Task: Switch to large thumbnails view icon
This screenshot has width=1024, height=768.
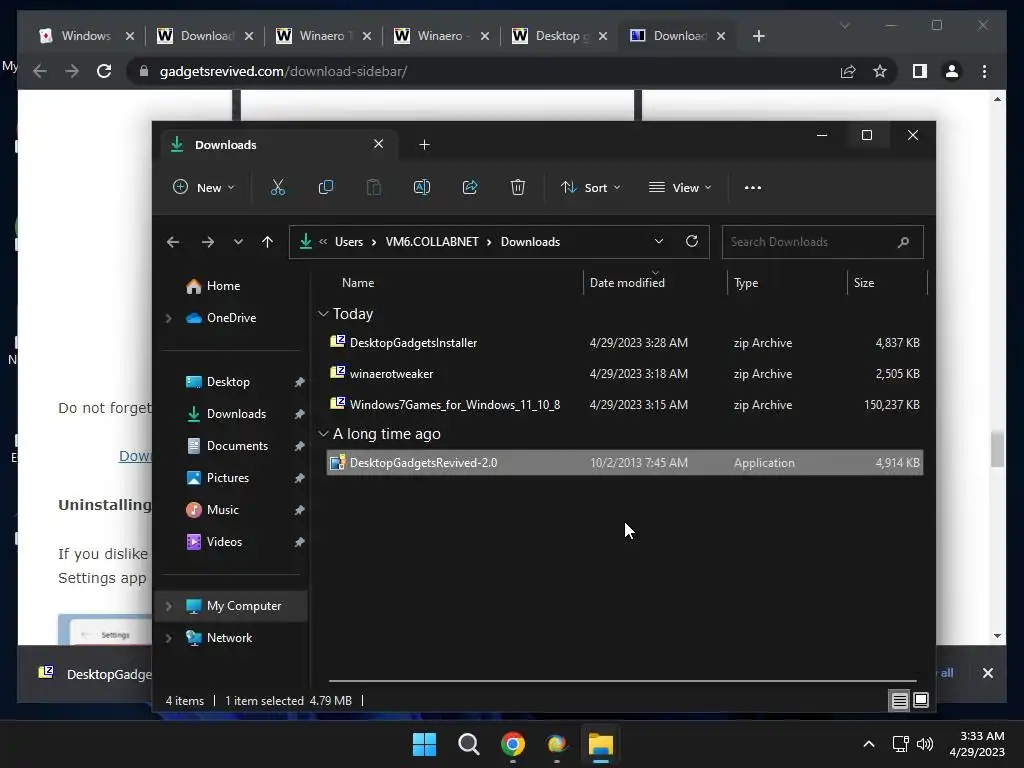Action: click(921, 701)
